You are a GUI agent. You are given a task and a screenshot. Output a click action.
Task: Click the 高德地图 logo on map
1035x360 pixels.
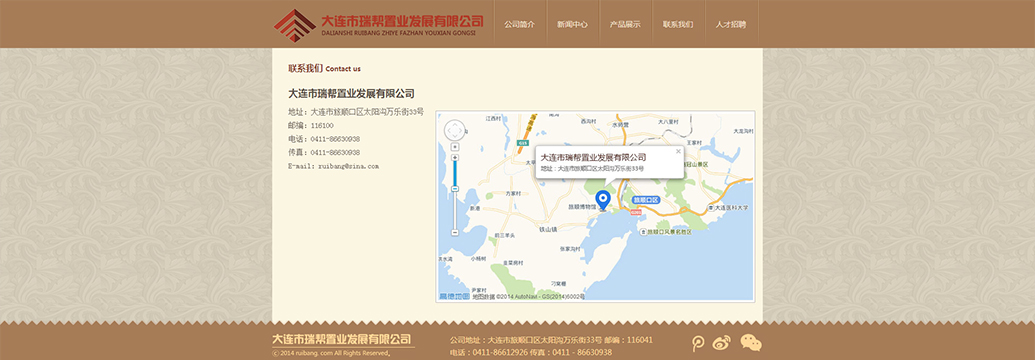point(455,297)
